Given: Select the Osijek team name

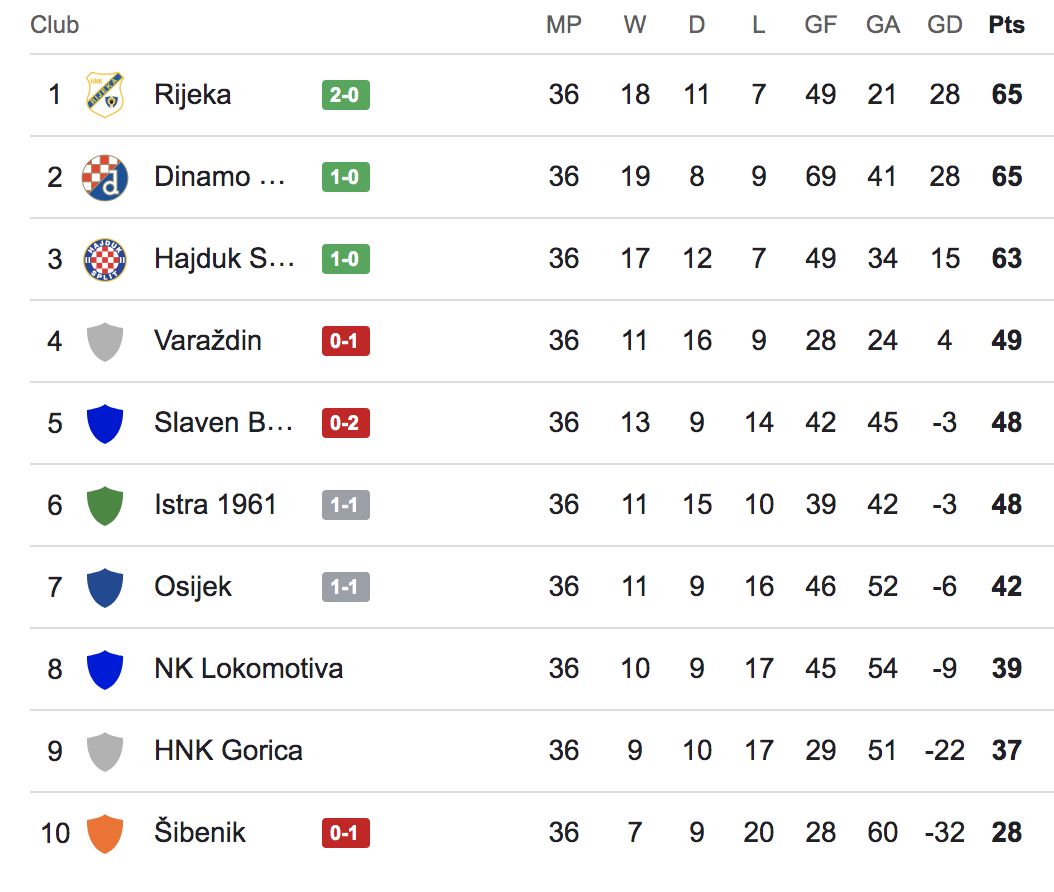Looking at the screenshot, I should (193, 587).
